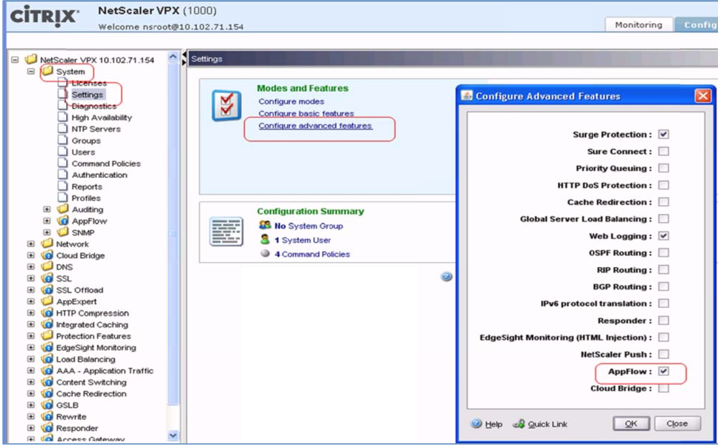
Task: Expand the AAA - Application Traffic node
Action: coord(31,371)
